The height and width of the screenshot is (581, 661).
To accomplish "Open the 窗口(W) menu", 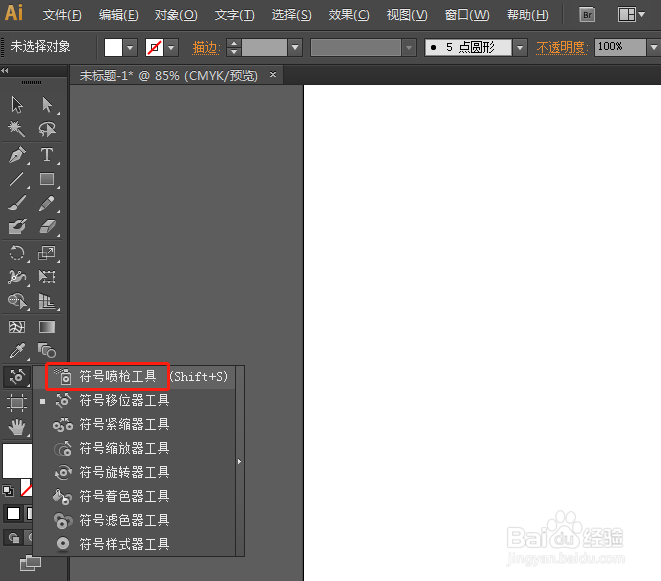I will point(467,15).
